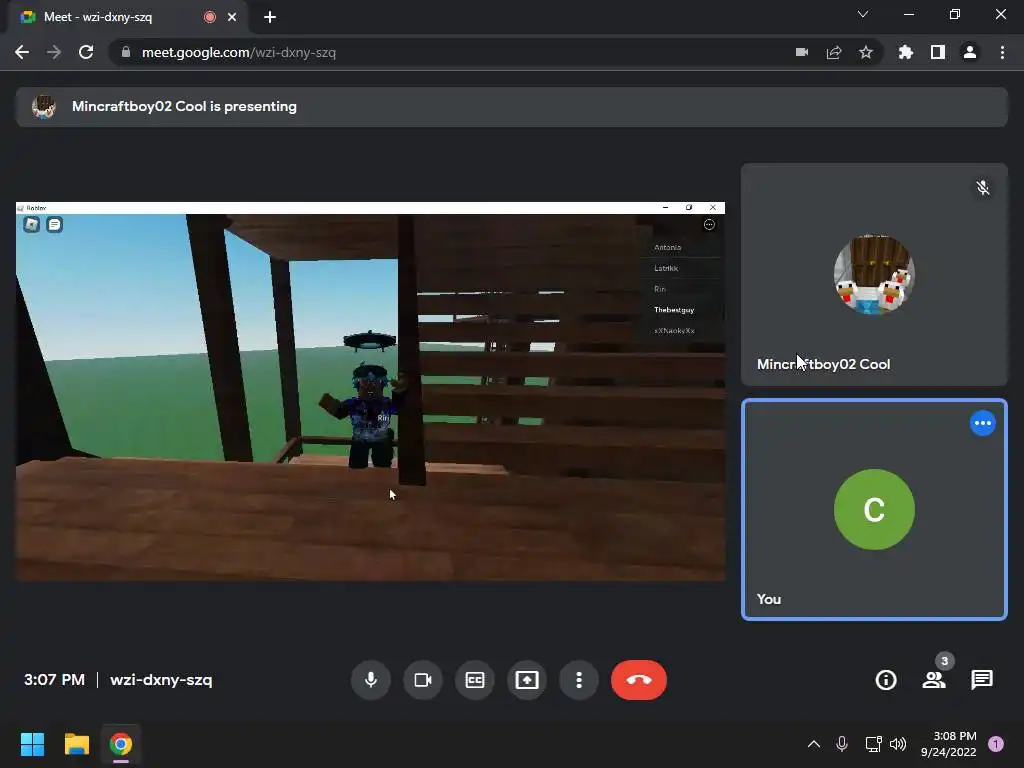1024x768 pixels.
Task: Go back in browser history
Action: [22, 52]
